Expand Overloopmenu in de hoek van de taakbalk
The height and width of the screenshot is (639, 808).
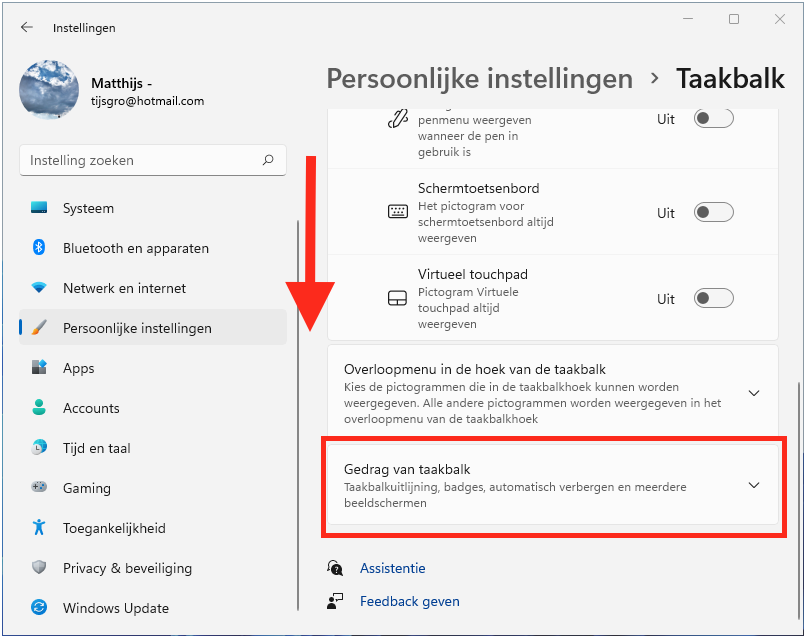pyautogui.click(x=754, y=393)
